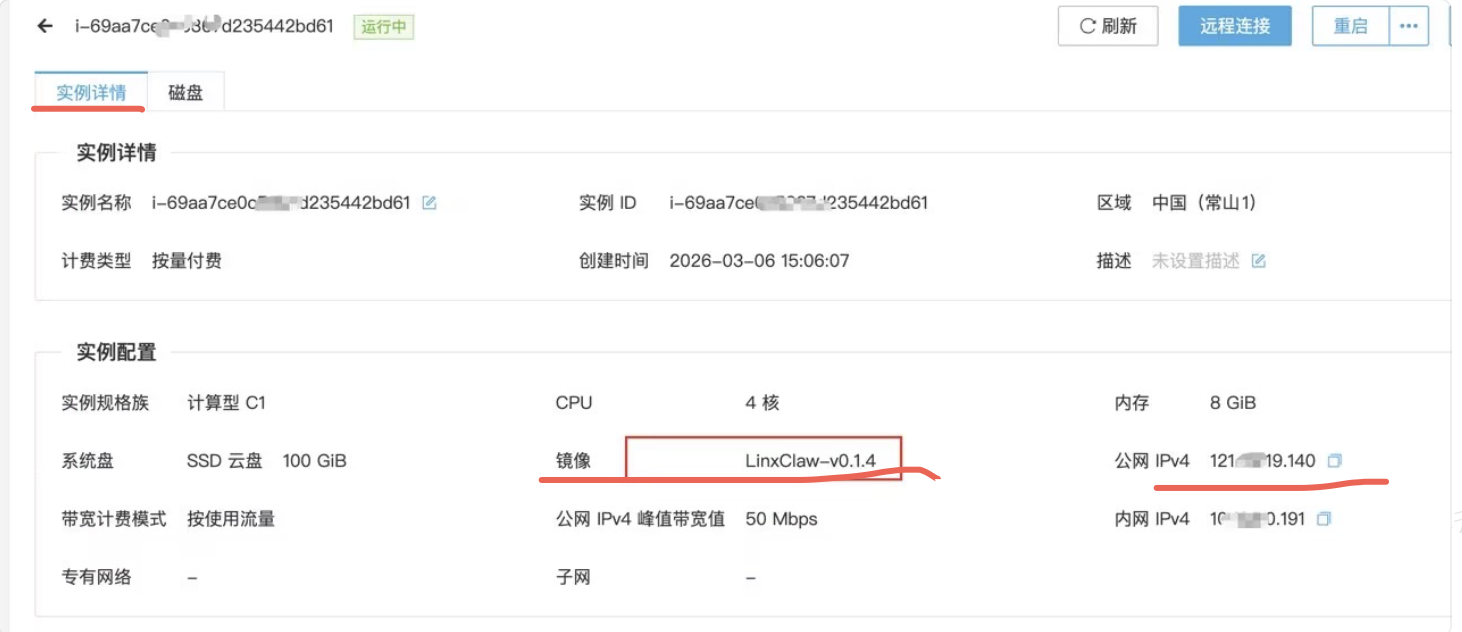Edit the description with pencil icon
This screenshot has width=1462, height=632.
[x=1259, y=261]
